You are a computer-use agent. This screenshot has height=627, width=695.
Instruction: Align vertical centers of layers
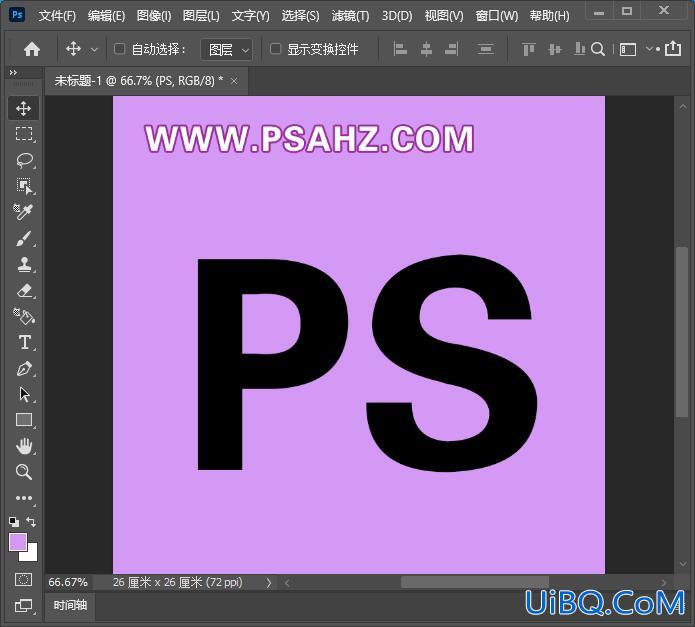[554, 49]
